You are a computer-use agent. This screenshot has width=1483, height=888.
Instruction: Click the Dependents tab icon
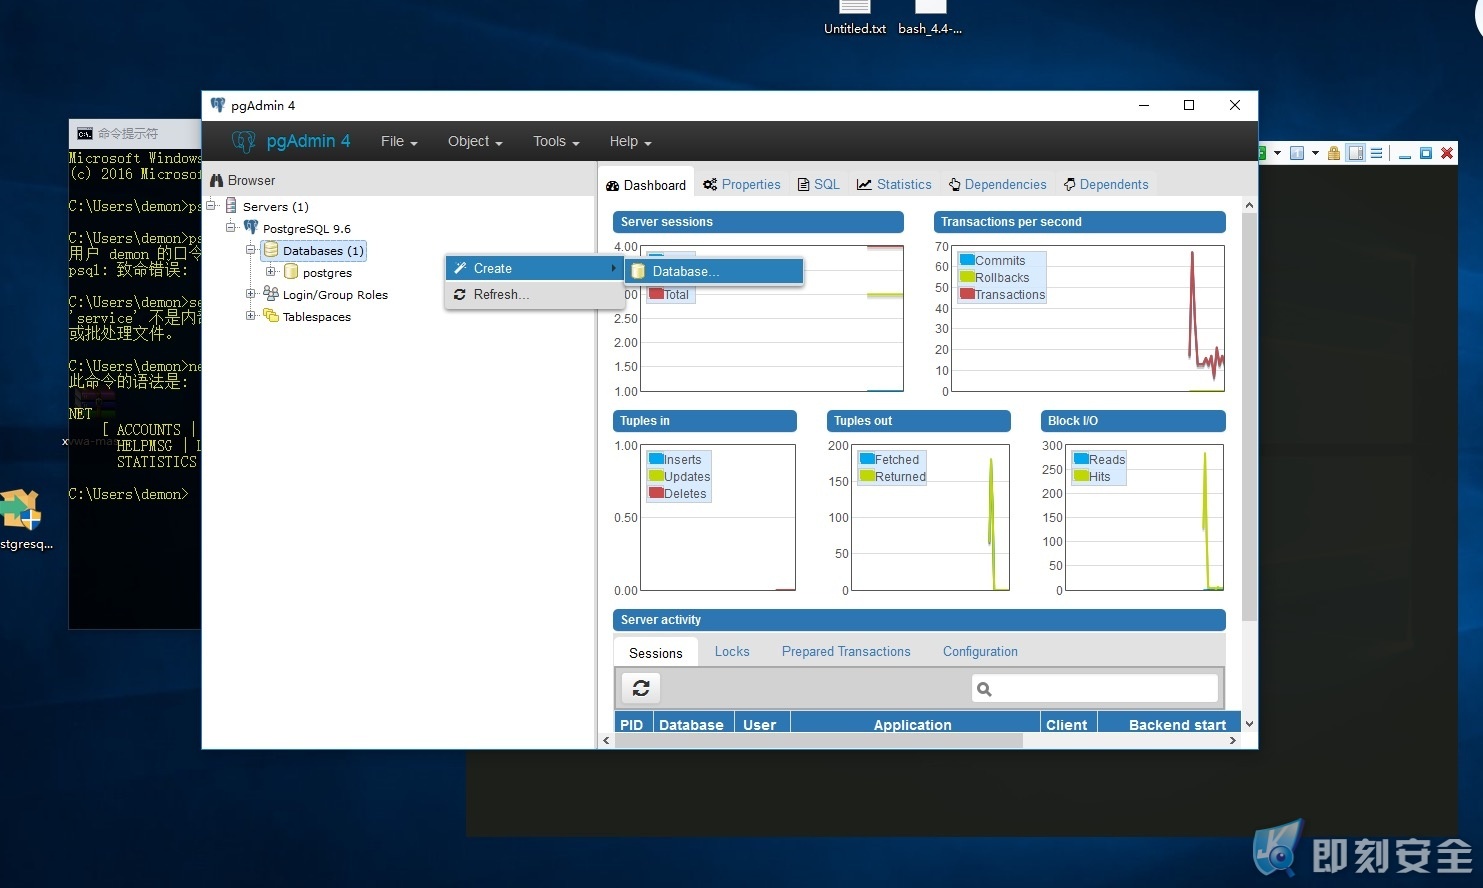(1070, 185)
